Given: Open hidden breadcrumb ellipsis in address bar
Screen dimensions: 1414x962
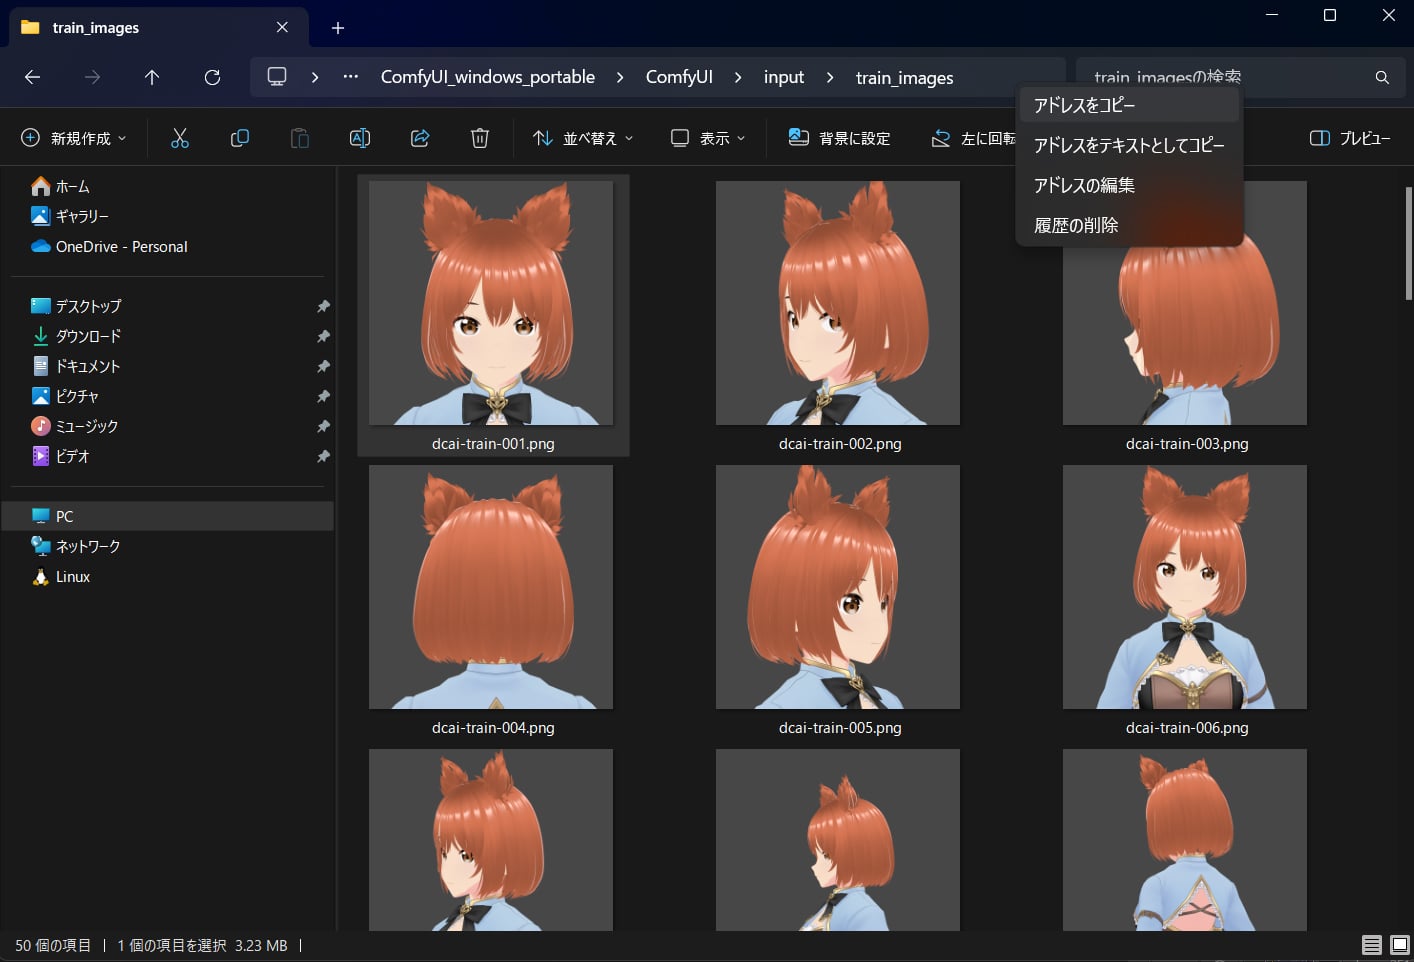Looking at the screenshot, I should (350, 77).
